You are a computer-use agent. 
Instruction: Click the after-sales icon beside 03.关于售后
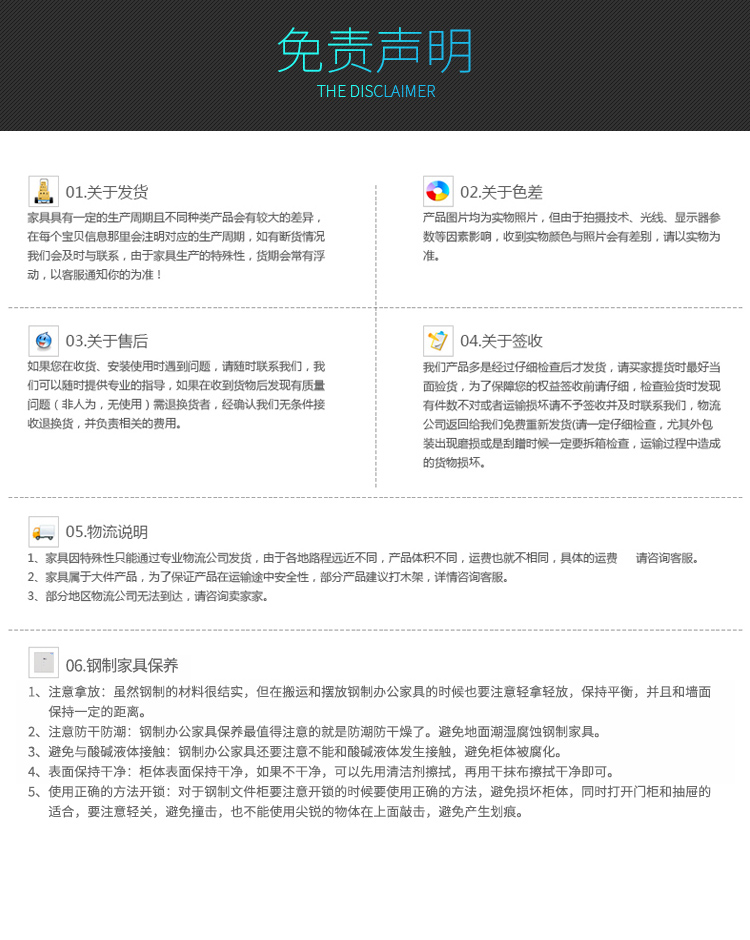coord(43,340)
